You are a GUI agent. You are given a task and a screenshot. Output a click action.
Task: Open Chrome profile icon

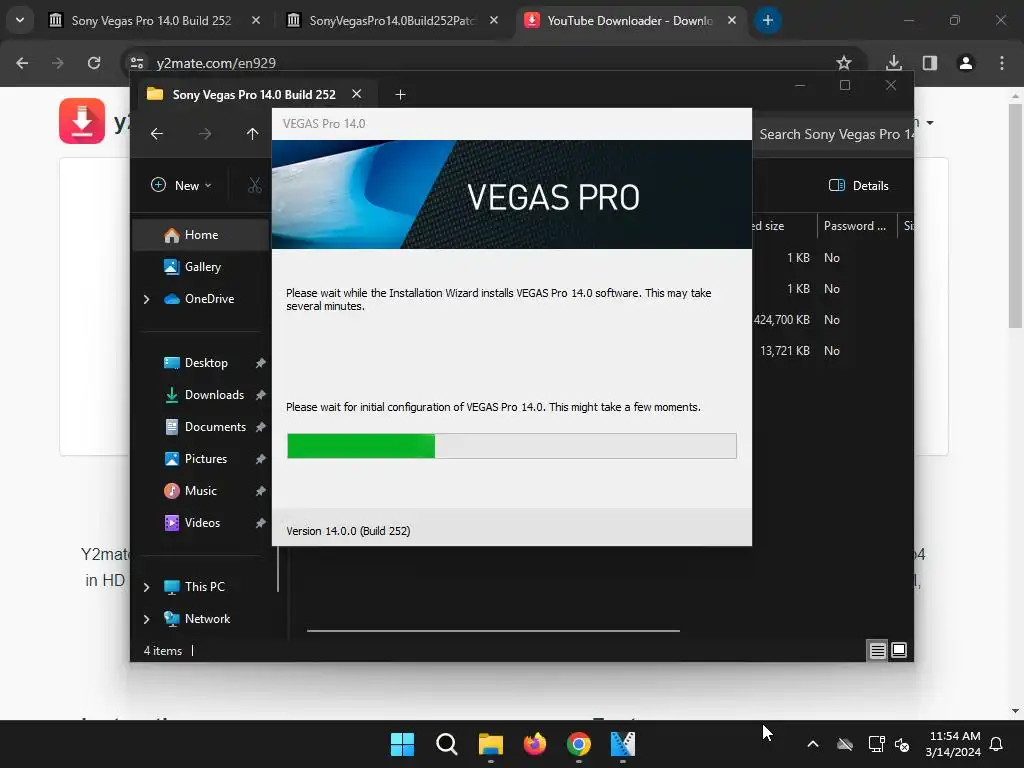pyautogui.click(x=965, y=63)
